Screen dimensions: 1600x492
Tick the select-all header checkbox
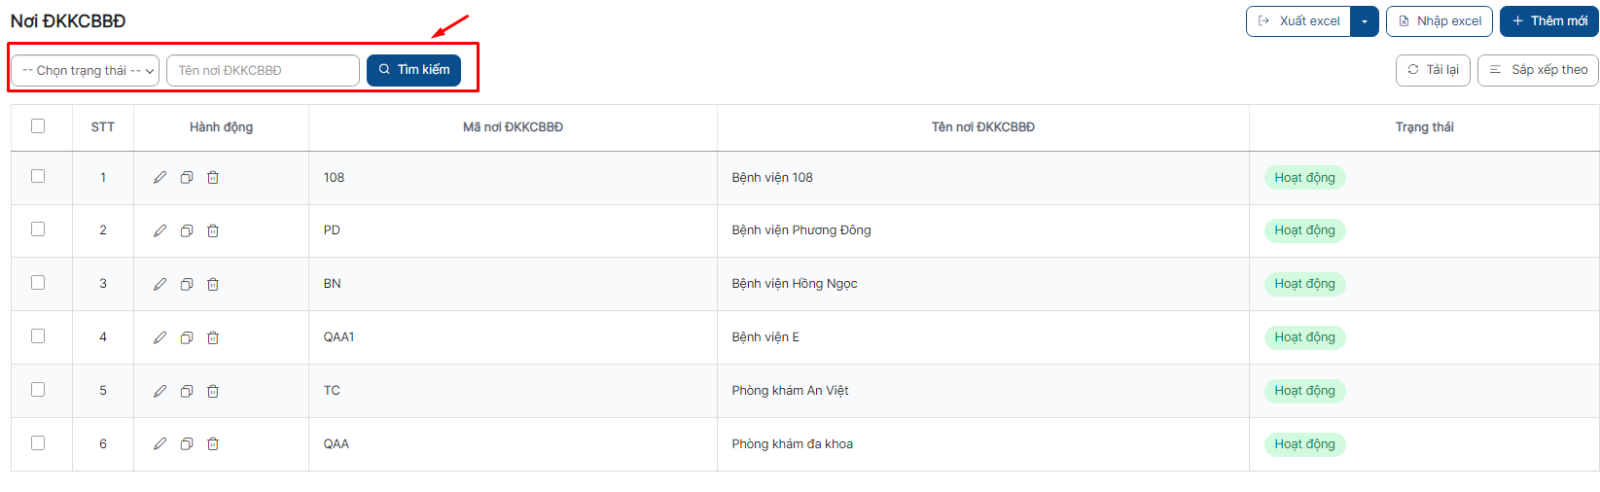(x=38, y=126)
